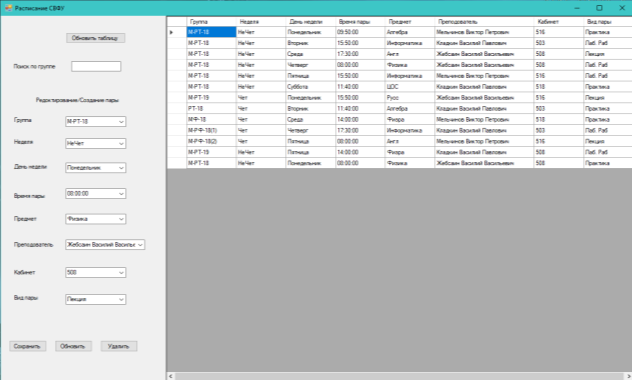
Task: Select the highlighted «М-РТ-18» cell in the first row
Action: (x=212, y=32)
